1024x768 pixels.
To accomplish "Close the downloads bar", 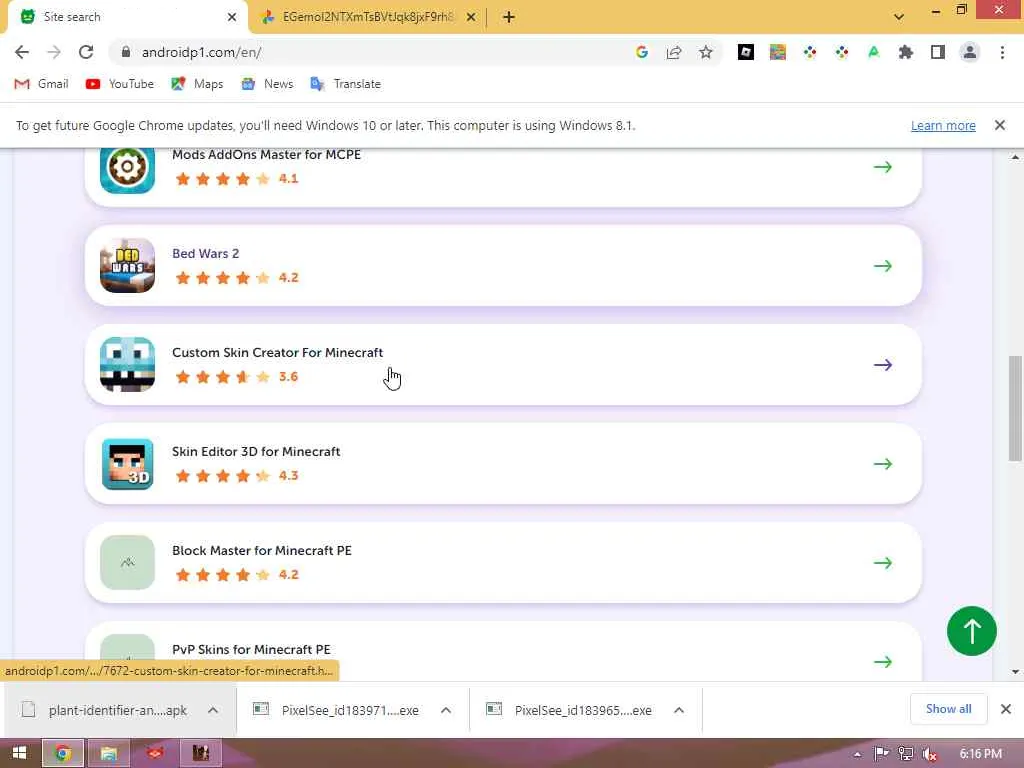I will click(x=1006, y=709).
